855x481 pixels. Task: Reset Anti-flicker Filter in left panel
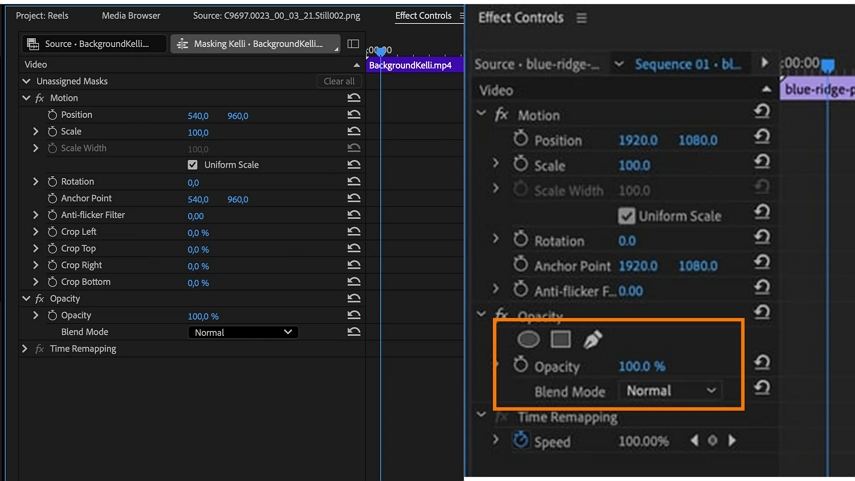[x=354, y=215]
